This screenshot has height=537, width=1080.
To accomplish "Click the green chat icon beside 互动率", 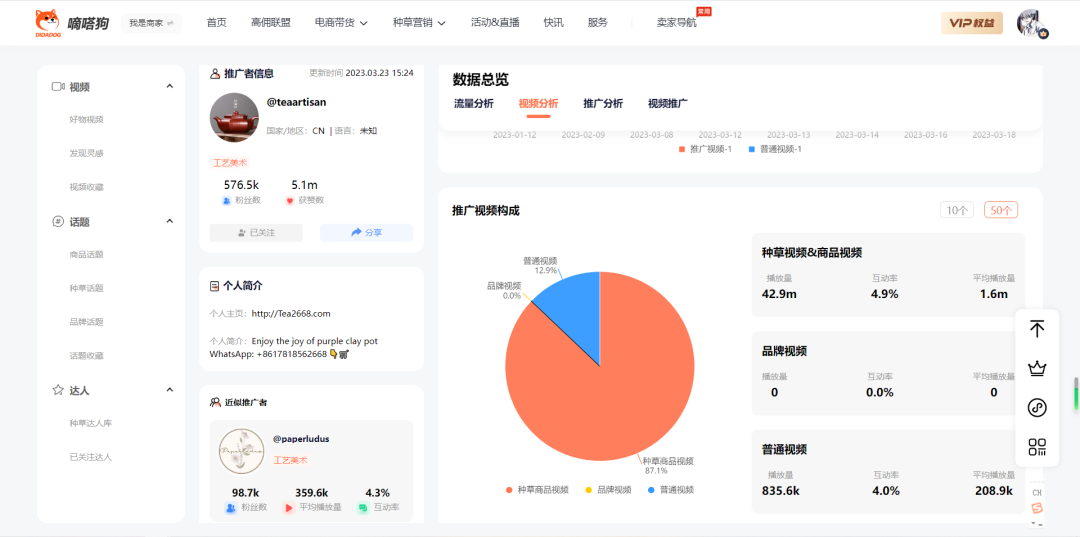I will click(362, 507).
